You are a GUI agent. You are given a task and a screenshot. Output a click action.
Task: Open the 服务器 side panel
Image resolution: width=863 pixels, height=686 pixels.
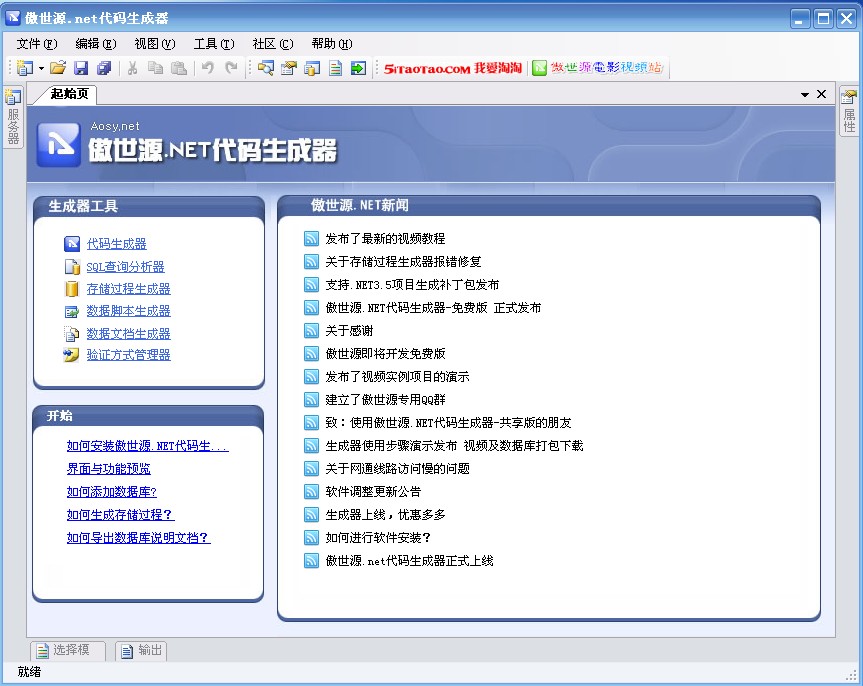click(13, 117)
